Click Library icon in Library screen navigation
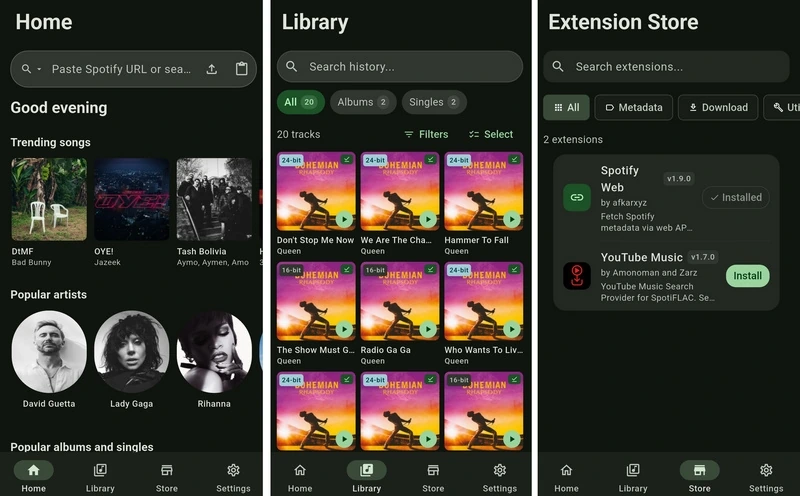 [366, 470]
